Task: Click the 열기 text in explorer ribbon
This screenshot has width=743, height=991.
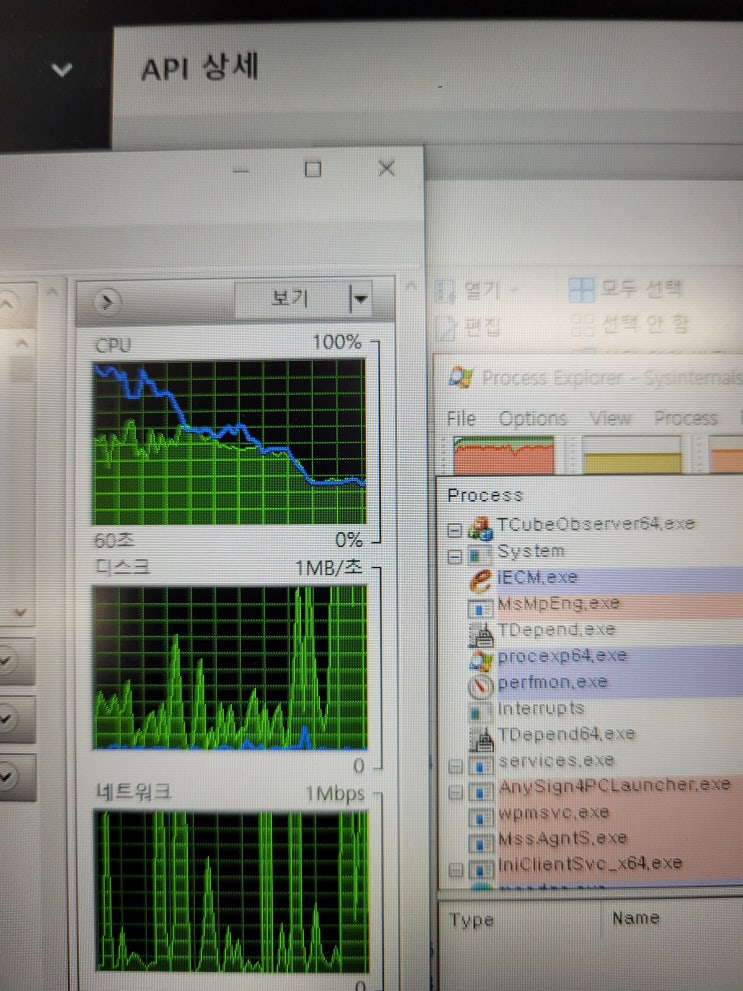Action: pyautogui.click(x=482, y=290)
